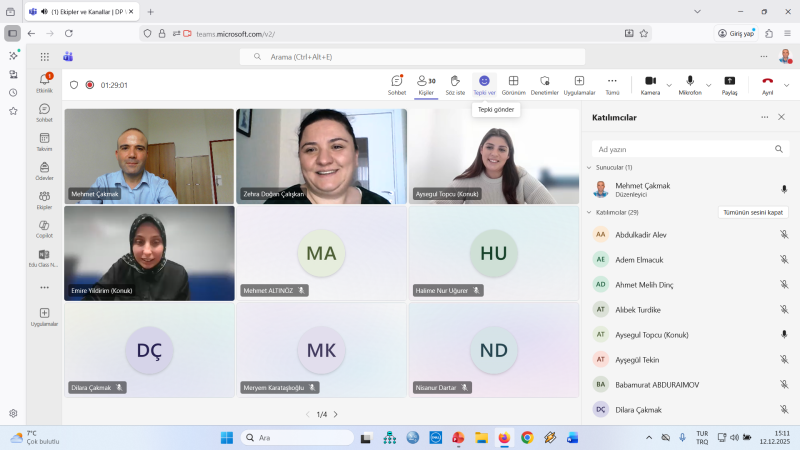Image resolution: width=800 pixels, height=450 pixels.
Task: Toggle the Kamera camera on or off
Action: [x=649, y=82]
